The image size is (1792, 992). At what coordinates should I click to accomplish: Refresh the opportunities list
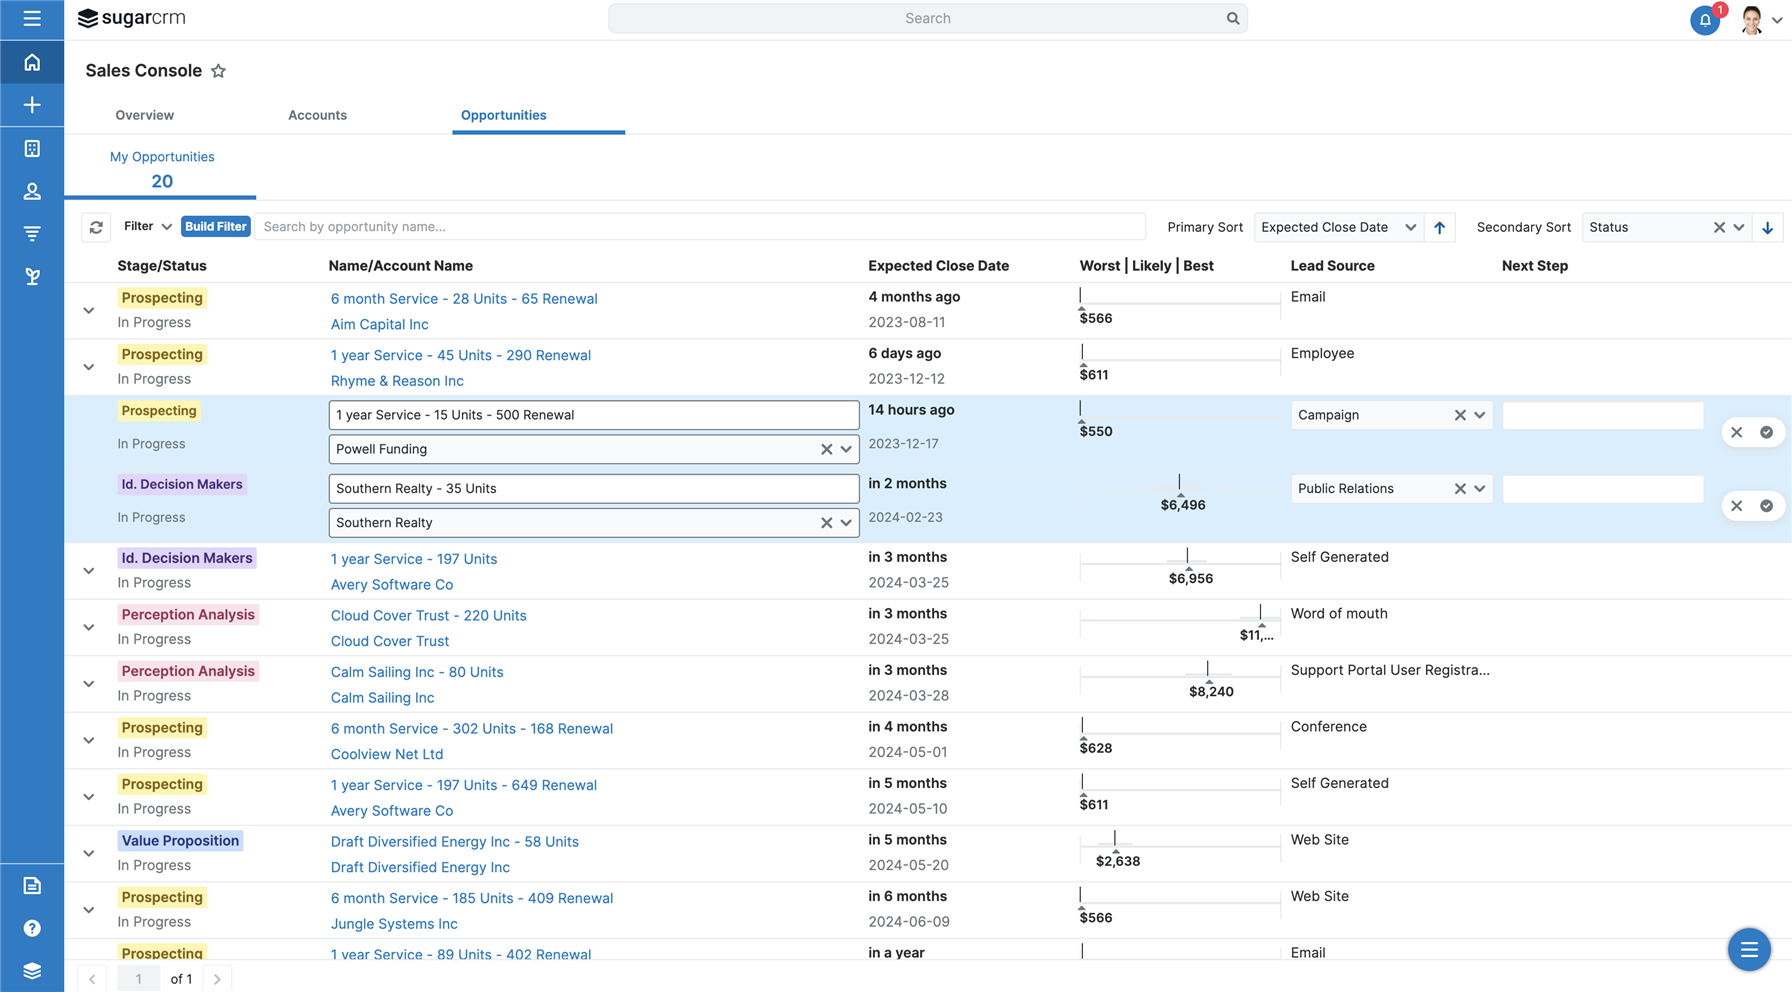click(96, 227)
